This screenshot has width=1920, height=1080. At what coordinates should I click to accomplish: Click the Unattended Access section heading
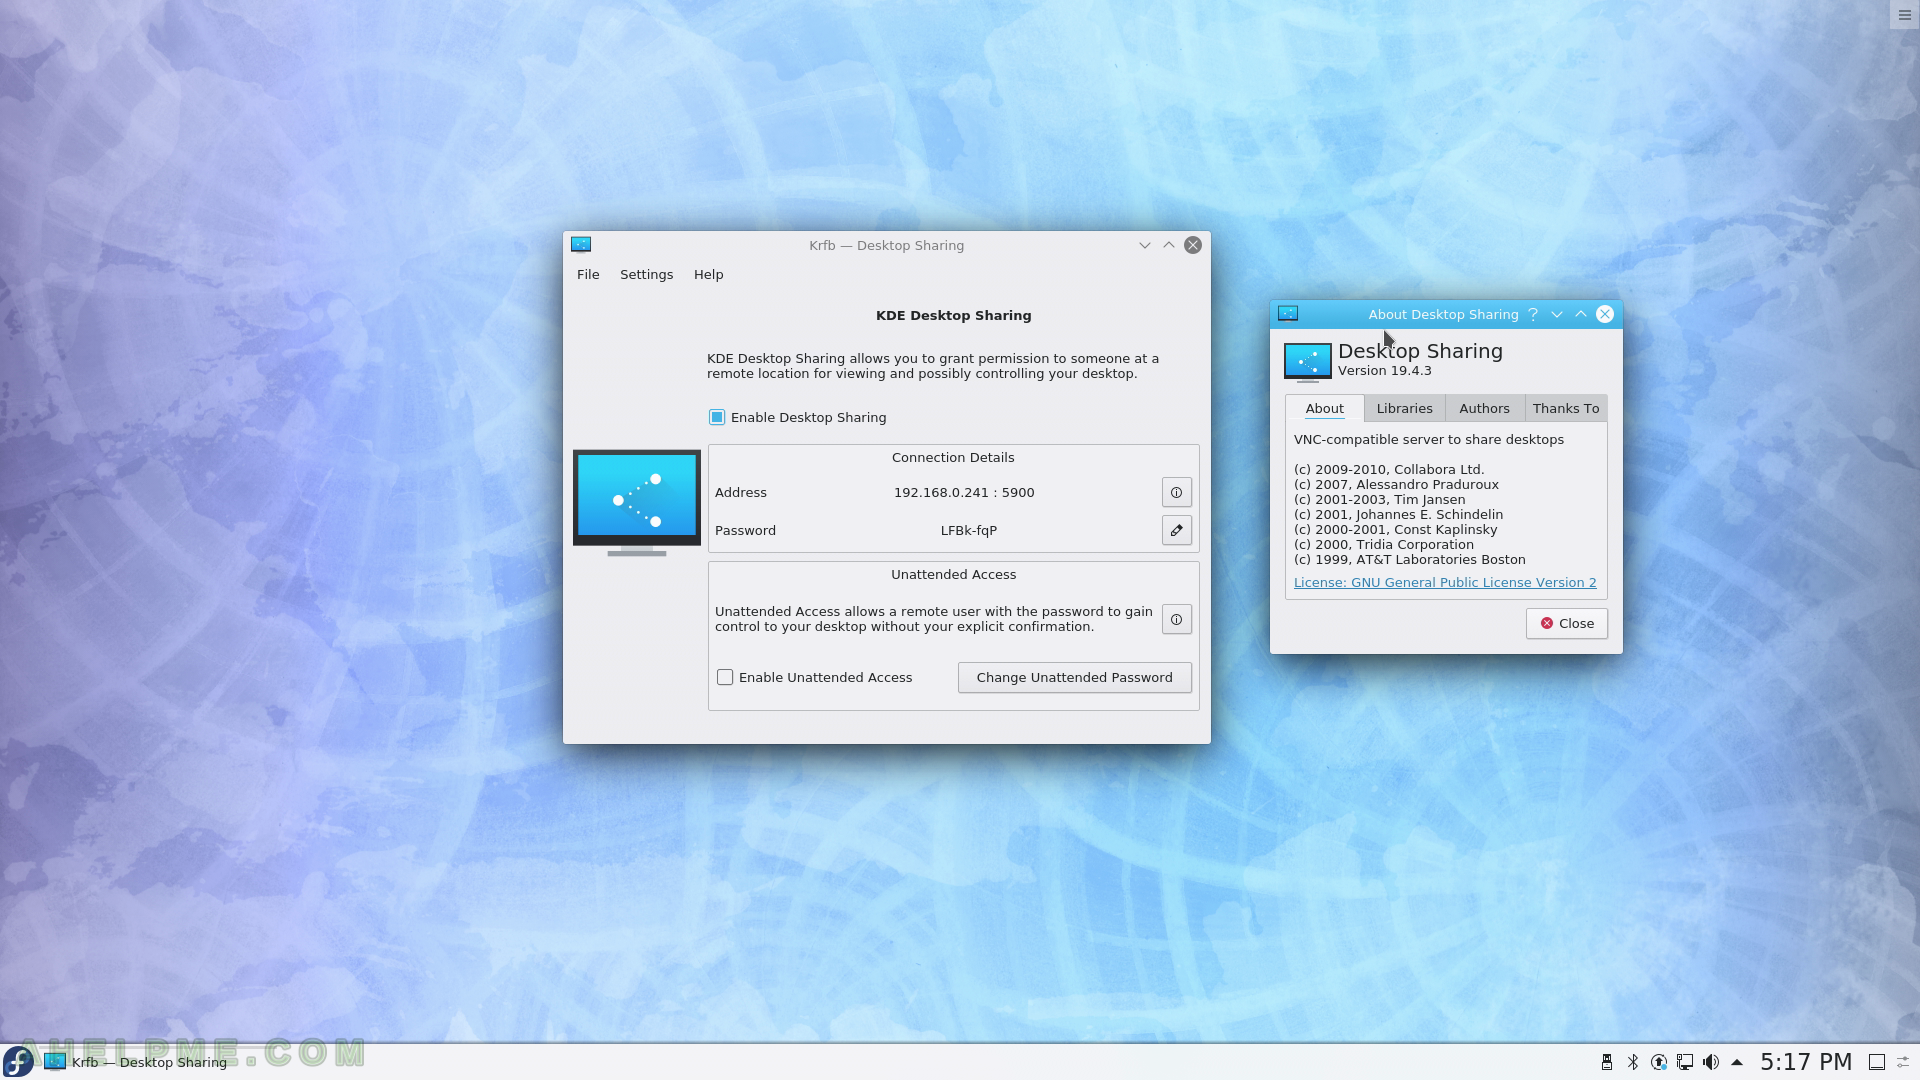953,574
